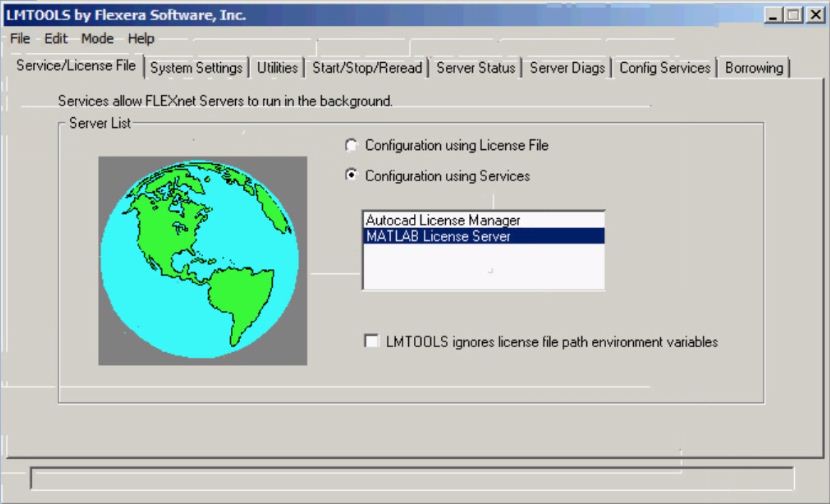Open the Server Status tab
The width and height of the screenshot is (830, 504).
point(476,68)
